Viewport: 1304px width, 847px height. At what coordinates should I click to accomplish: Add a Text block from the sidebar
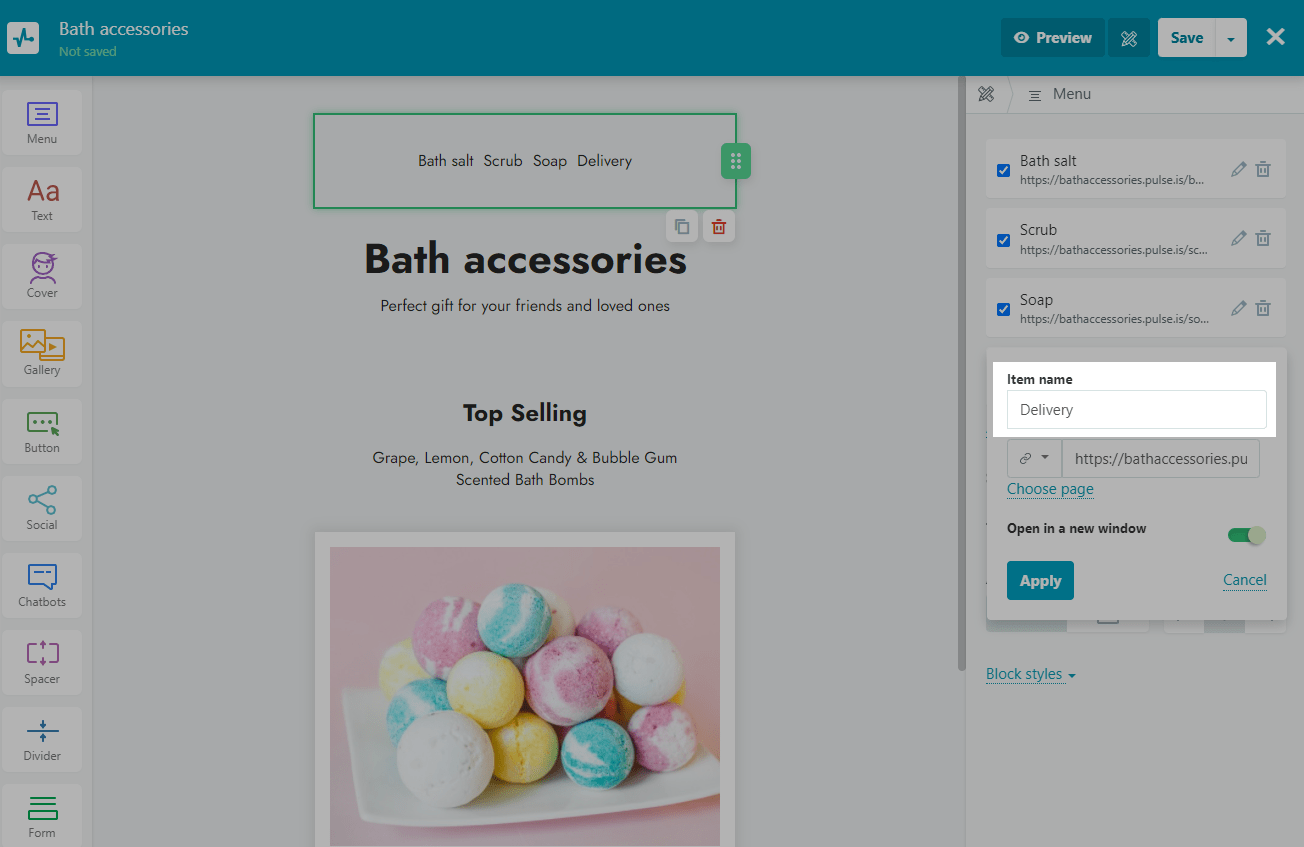42,199
